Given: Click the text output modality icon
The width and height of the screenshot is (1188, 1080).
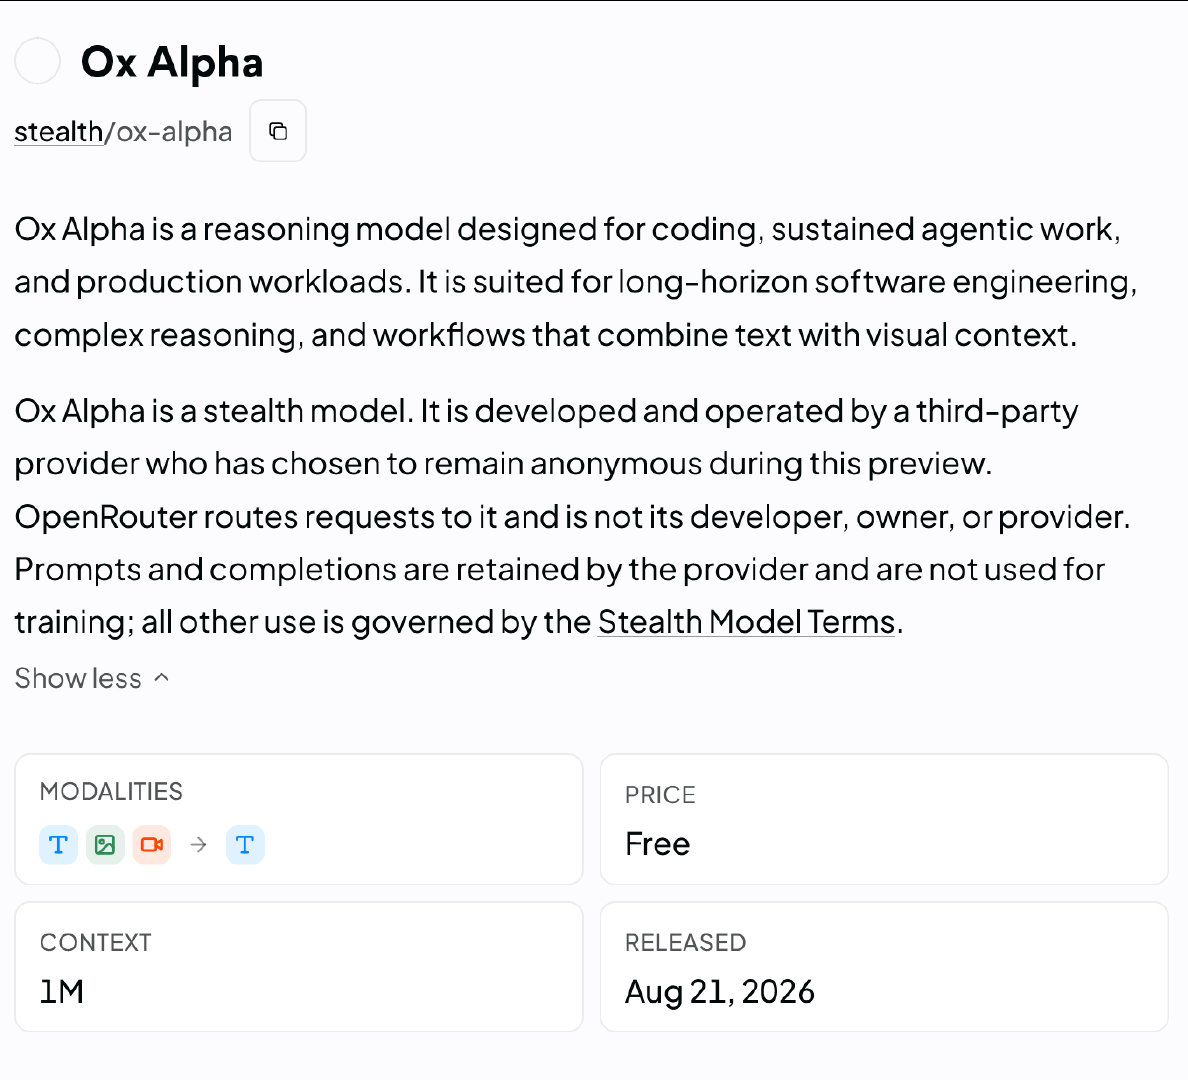Looking at the screenshot, I should point(245,844).
